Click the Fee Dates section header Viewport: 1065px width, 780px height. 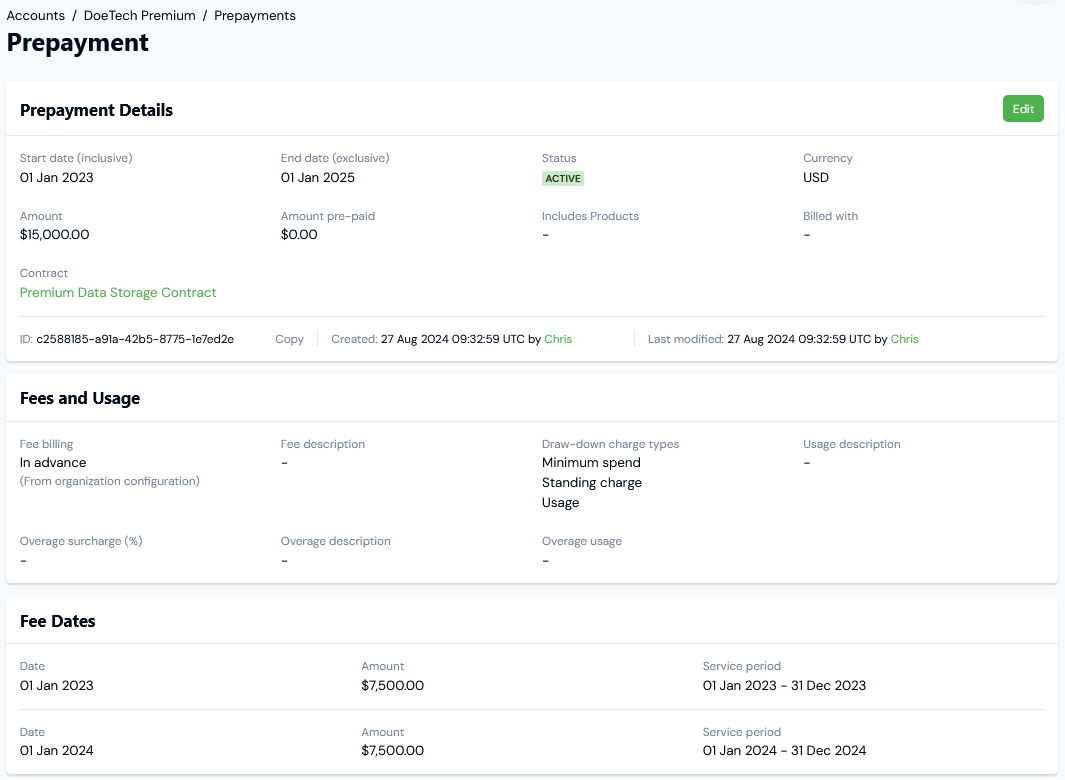click(x=59, y=620)
